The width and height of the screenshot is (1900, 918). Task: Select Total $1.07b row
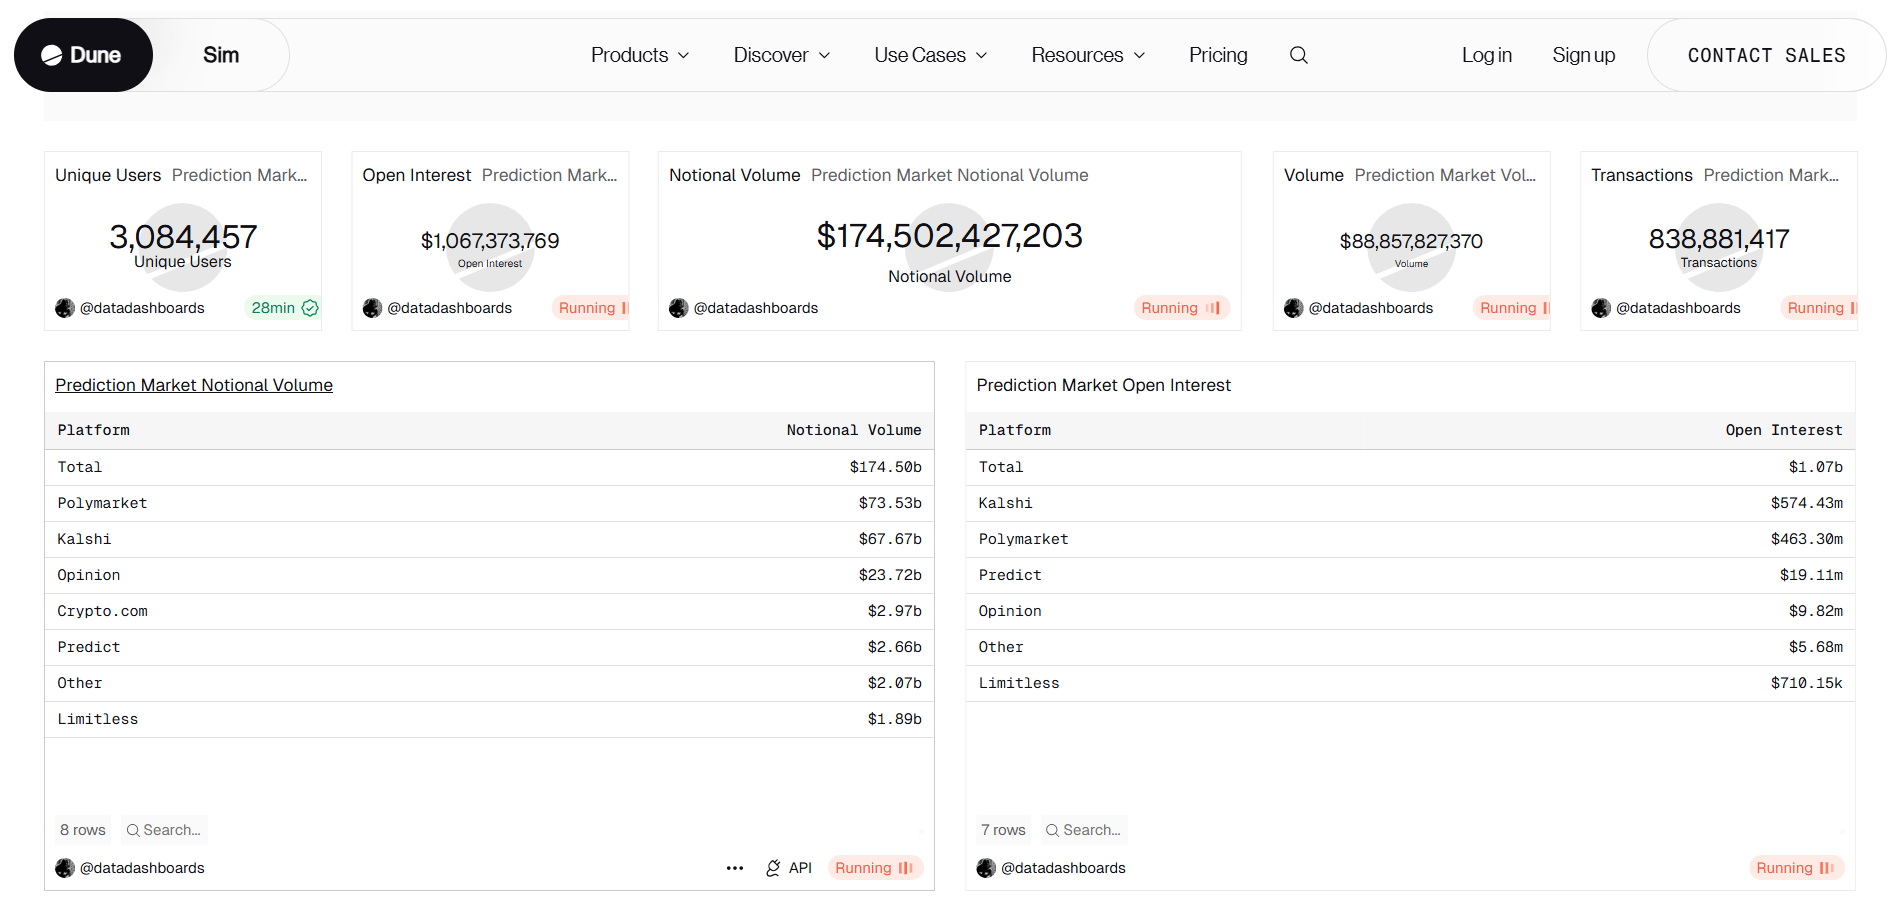coord(1410,467)
